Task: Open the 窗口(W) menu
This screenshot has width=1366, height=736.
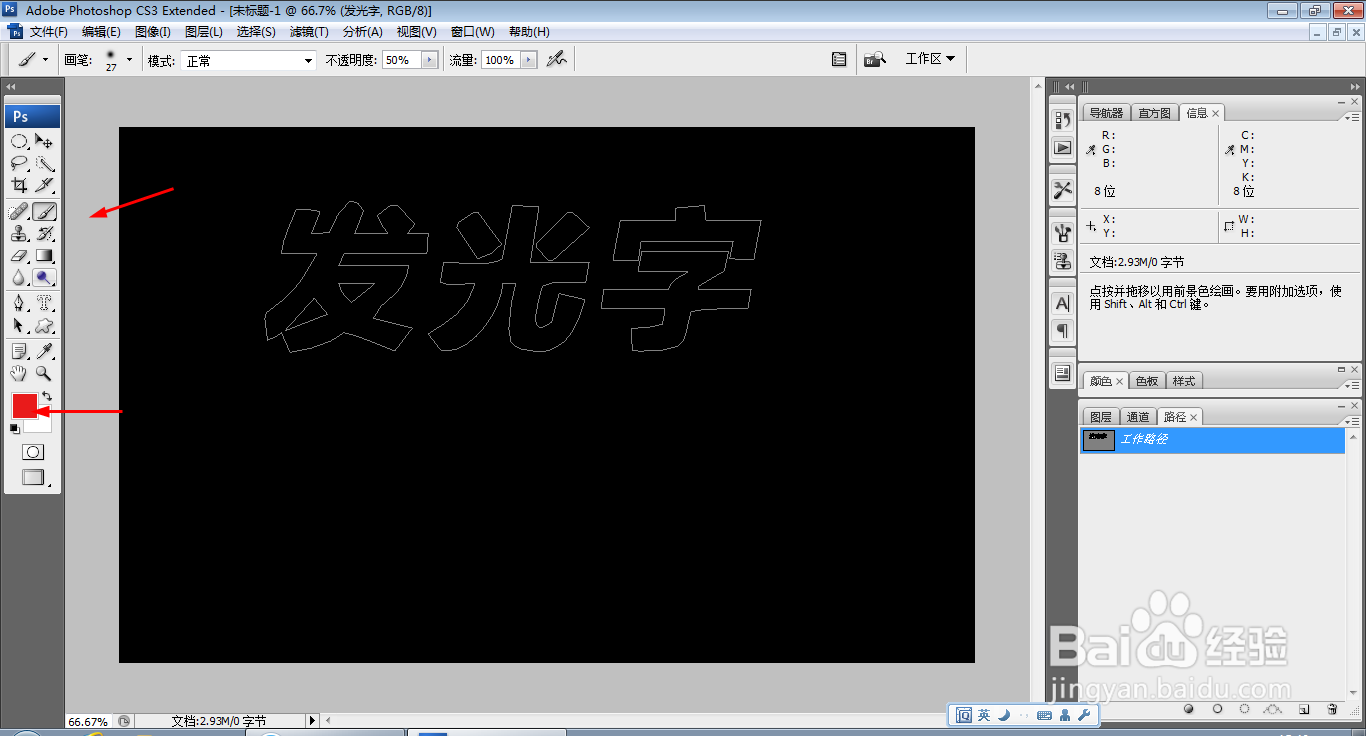Action: click(472, 32)
